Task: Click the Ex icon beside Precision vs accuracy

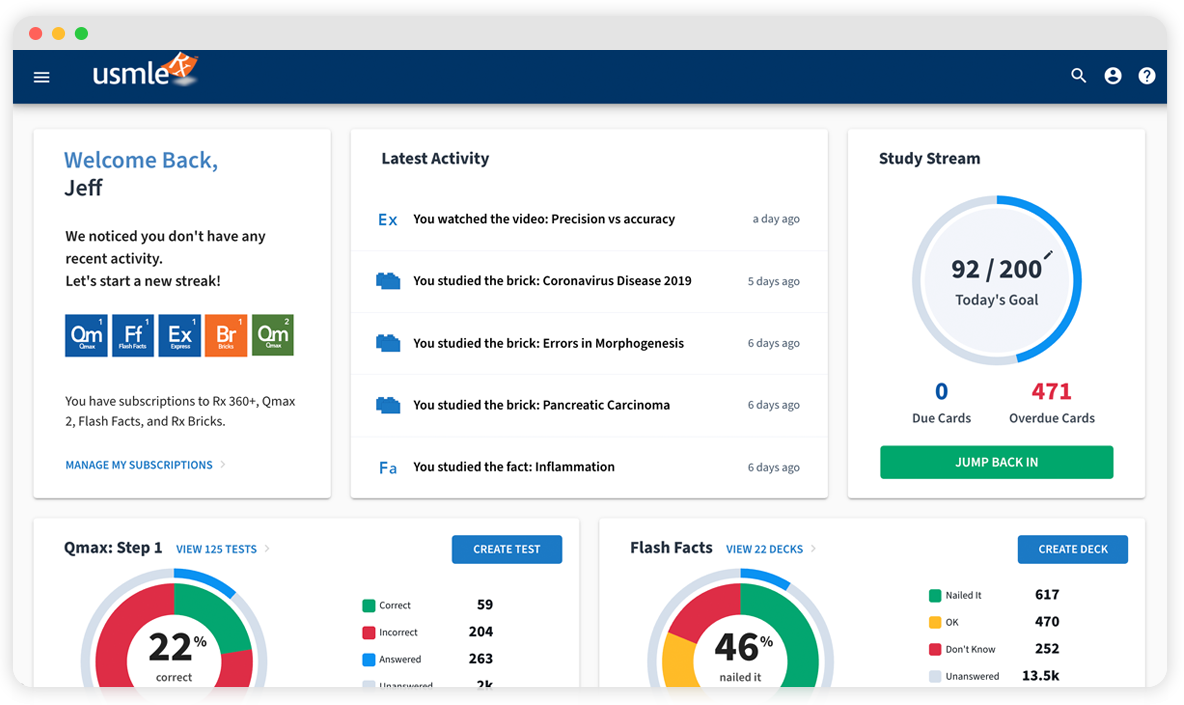Action: click(x=387, y=220)
